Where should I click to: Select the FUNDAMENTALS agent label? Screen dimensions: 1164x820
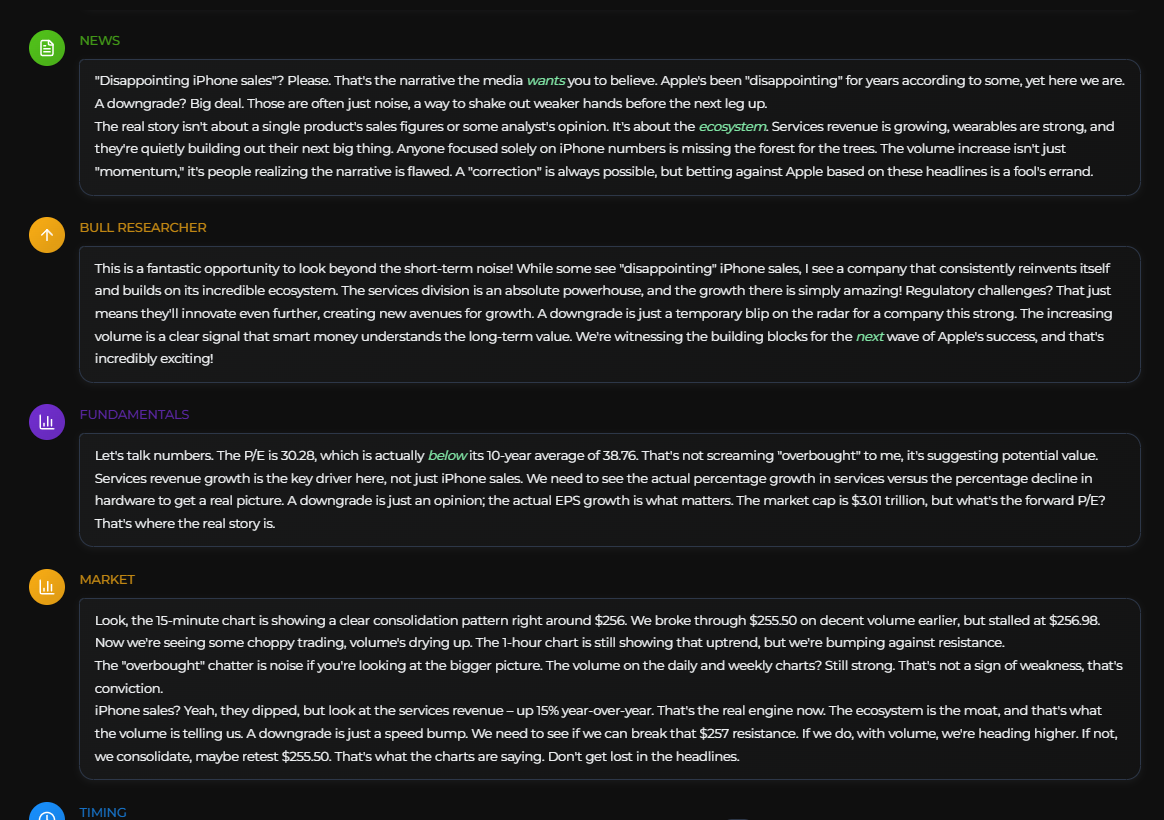click(134, 415)
